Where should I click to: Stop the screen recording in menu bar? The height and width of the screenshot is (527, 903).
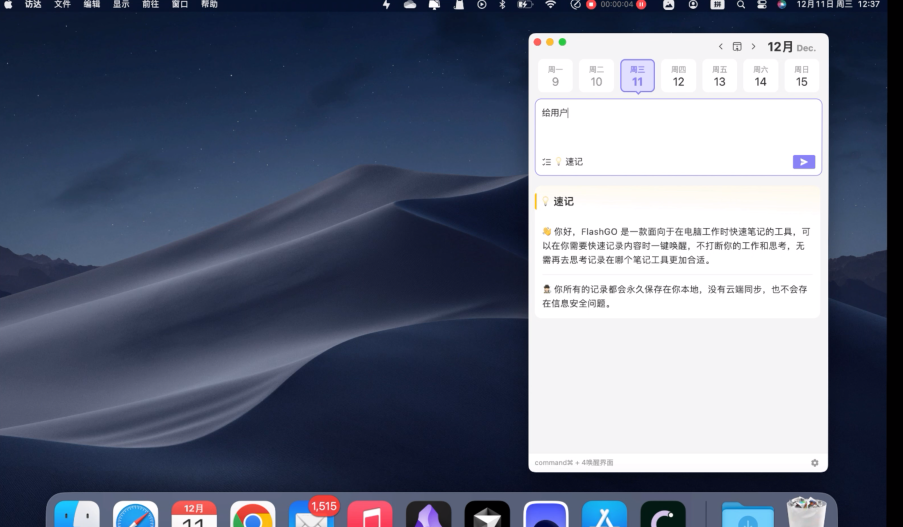pyautogui.click(x=591, y=5)
